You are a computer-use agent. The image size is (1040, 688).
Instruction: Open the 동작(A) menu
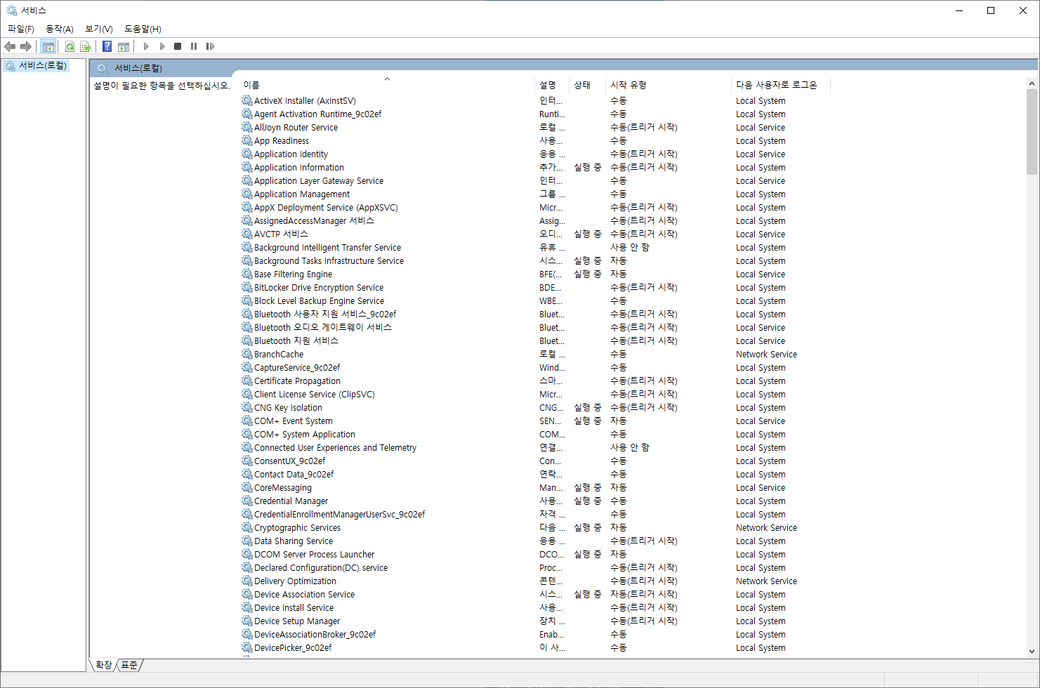[59, 29]
